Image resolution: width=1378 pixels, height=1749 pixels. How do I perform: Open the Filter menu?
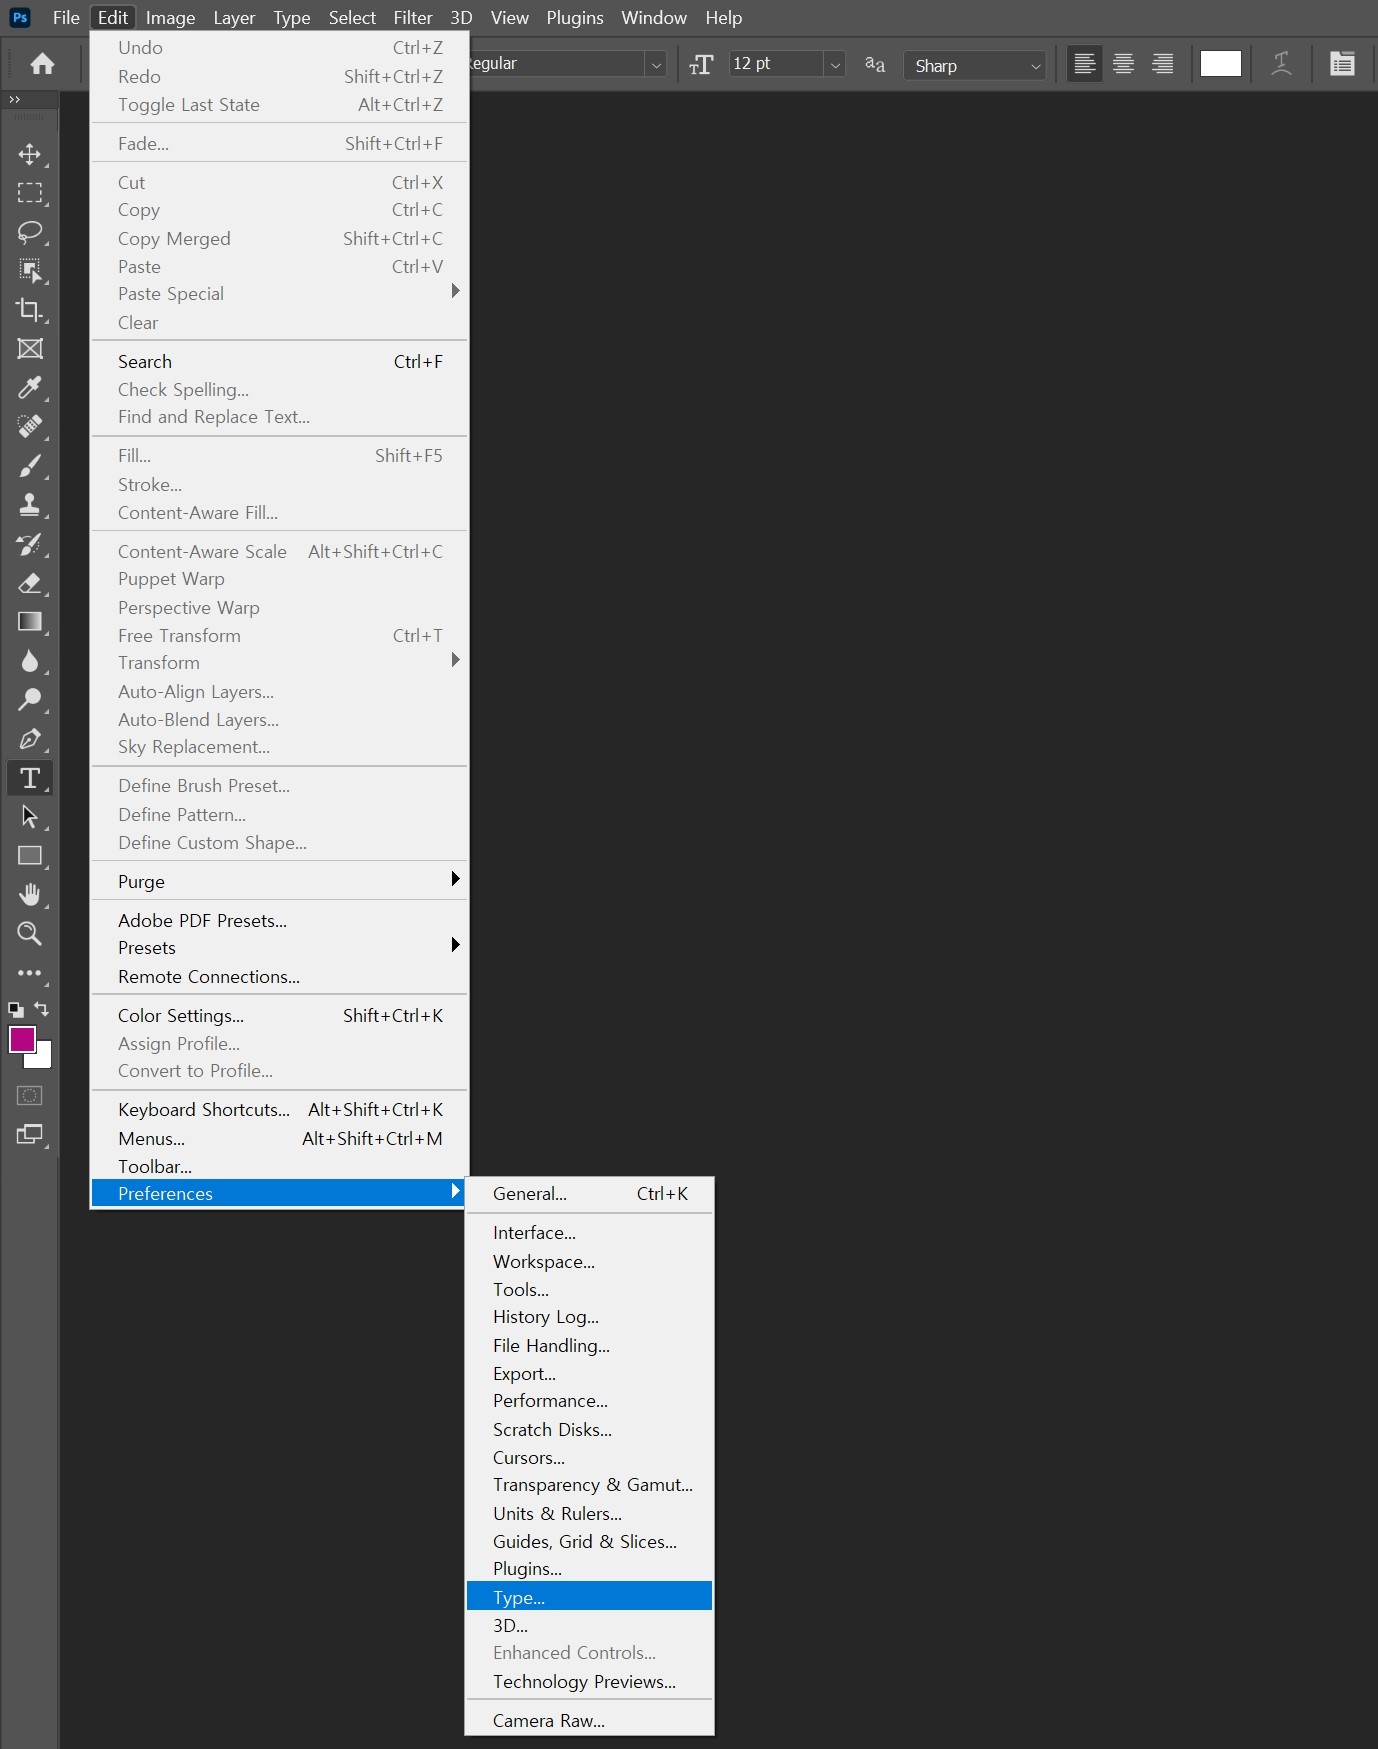pos(413,18)
